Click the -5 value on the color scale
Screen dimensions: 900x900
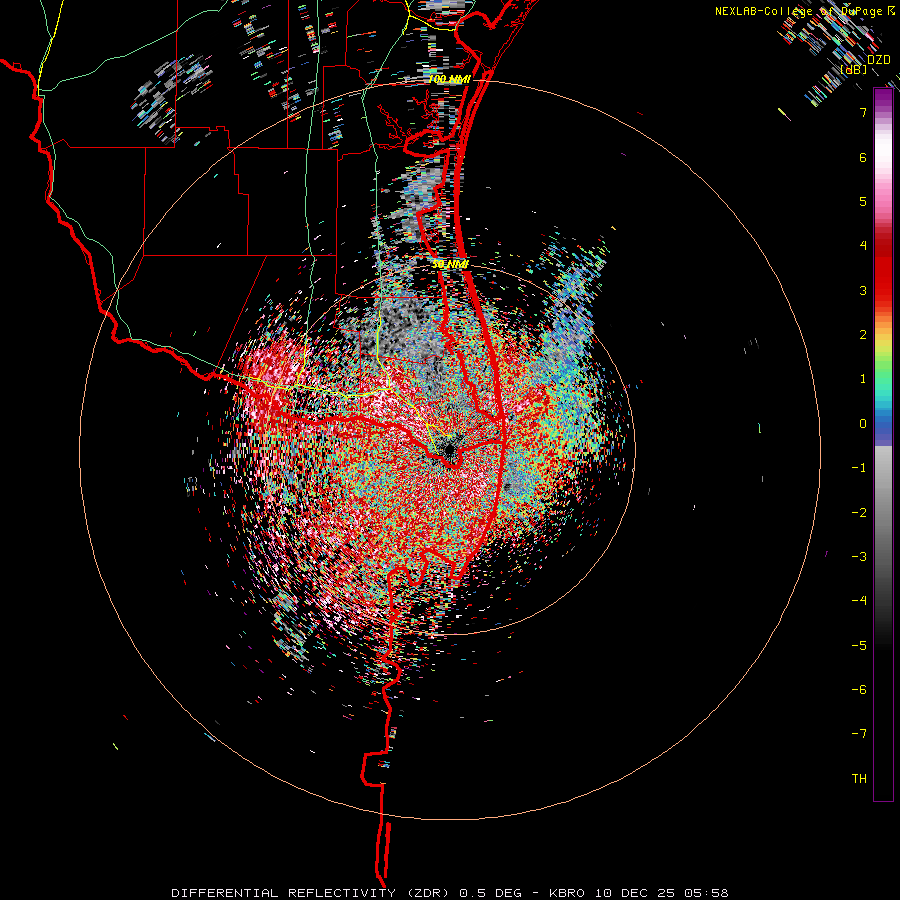pos(859,646)
